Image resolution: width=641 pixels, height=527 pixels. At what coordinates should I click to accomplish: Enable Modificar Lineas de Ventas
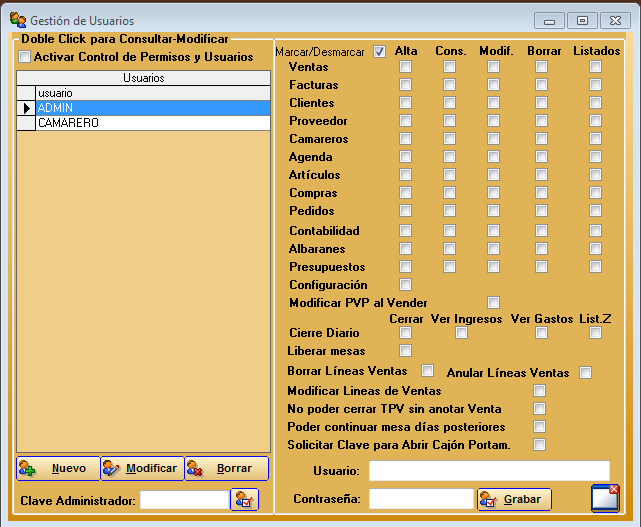click(x=539, y=390)
